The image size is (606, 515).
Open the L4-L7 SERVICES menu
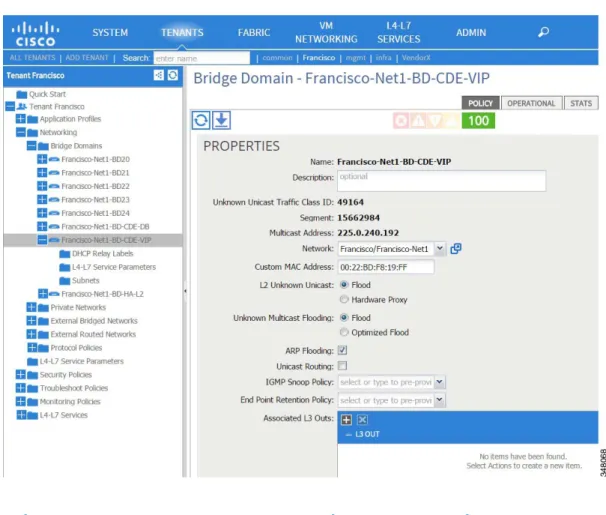click(398, 32)
